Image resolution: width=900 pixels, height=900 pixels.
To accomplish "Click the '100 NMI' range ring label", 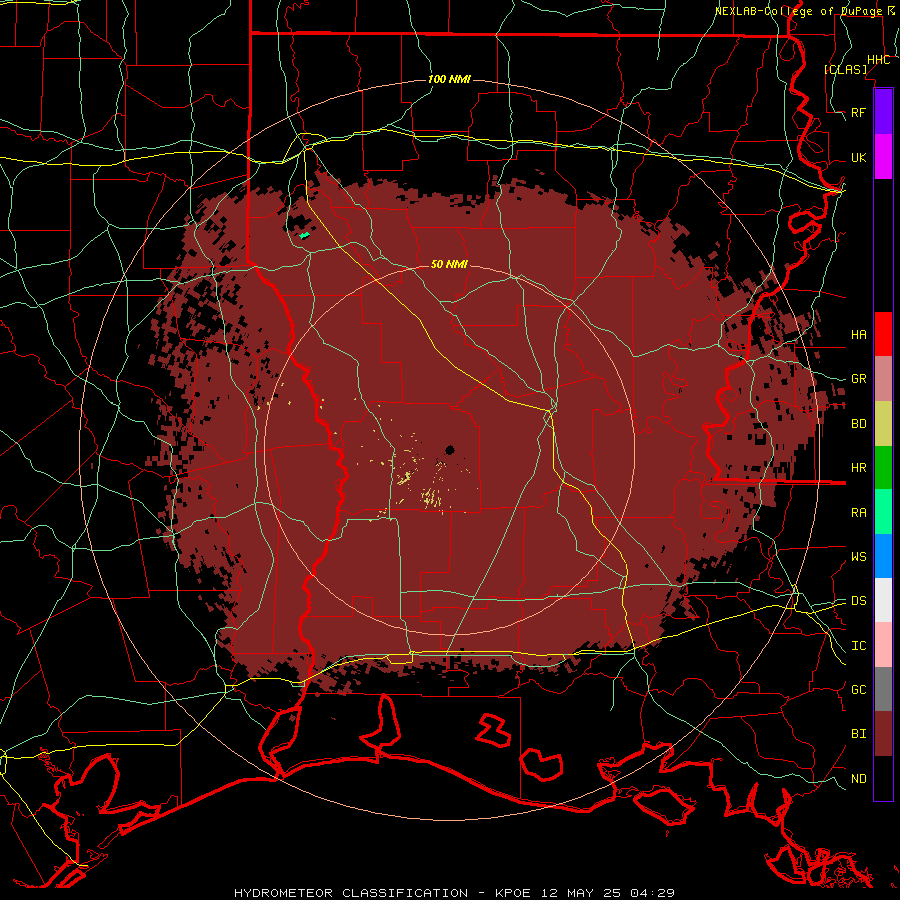I will click(x=449, y=79).
